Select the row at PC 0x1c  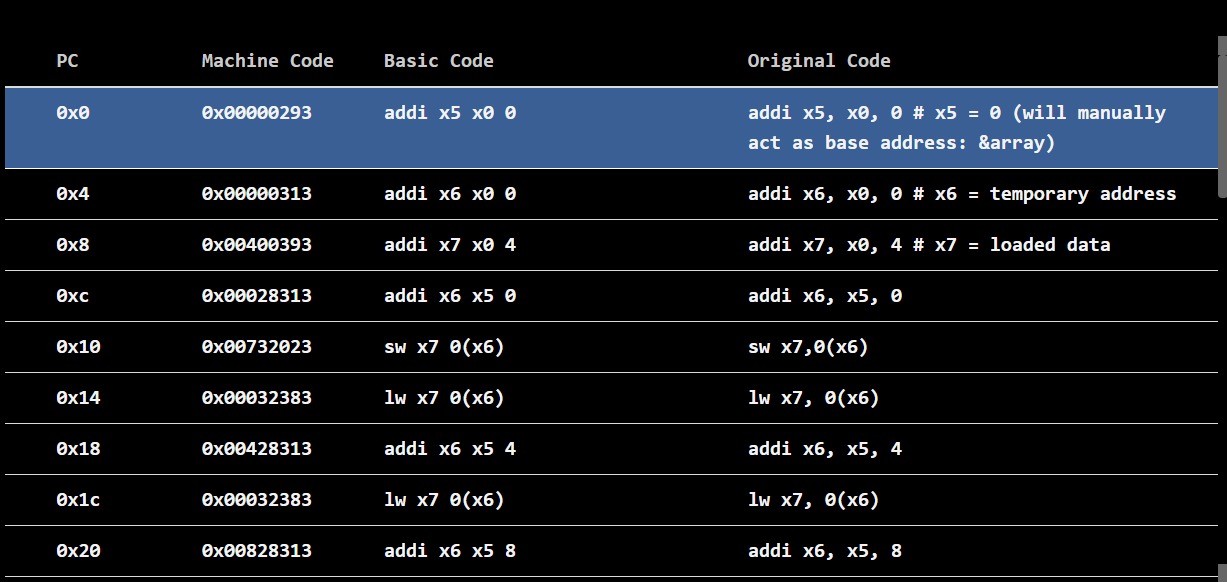pyautogui.click(x=612, y=500)
